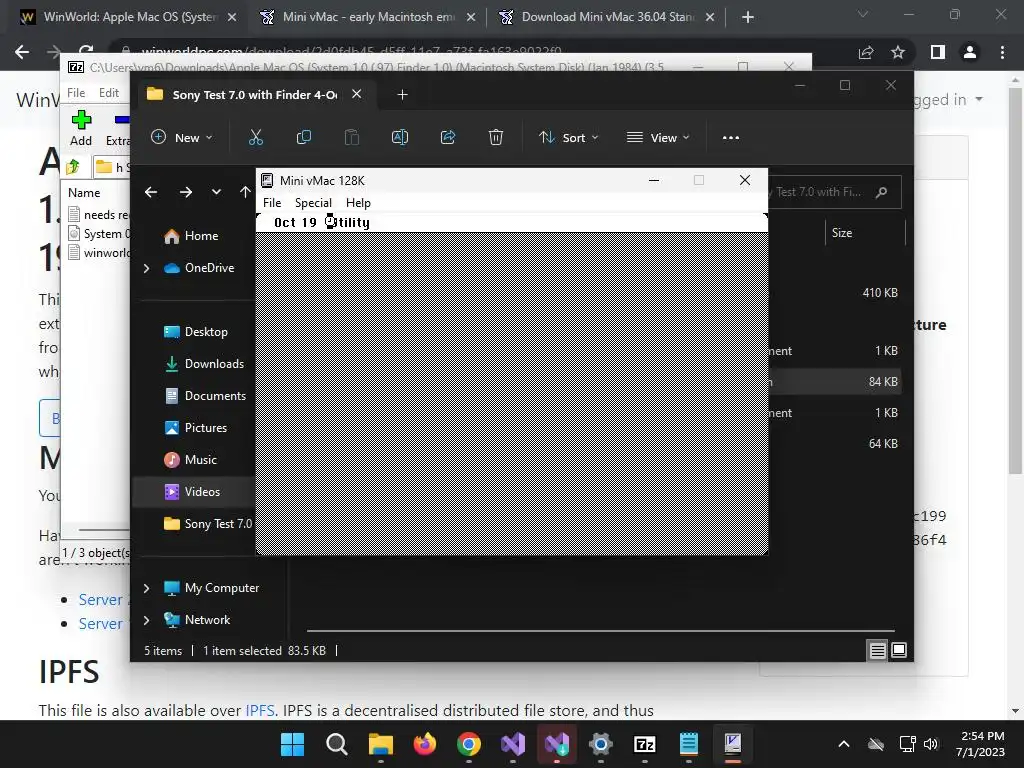Open the 7-Zip Edit menu
Image resolution: width=1024 pixels, height=768 pixels.
(x=108, y=93)
